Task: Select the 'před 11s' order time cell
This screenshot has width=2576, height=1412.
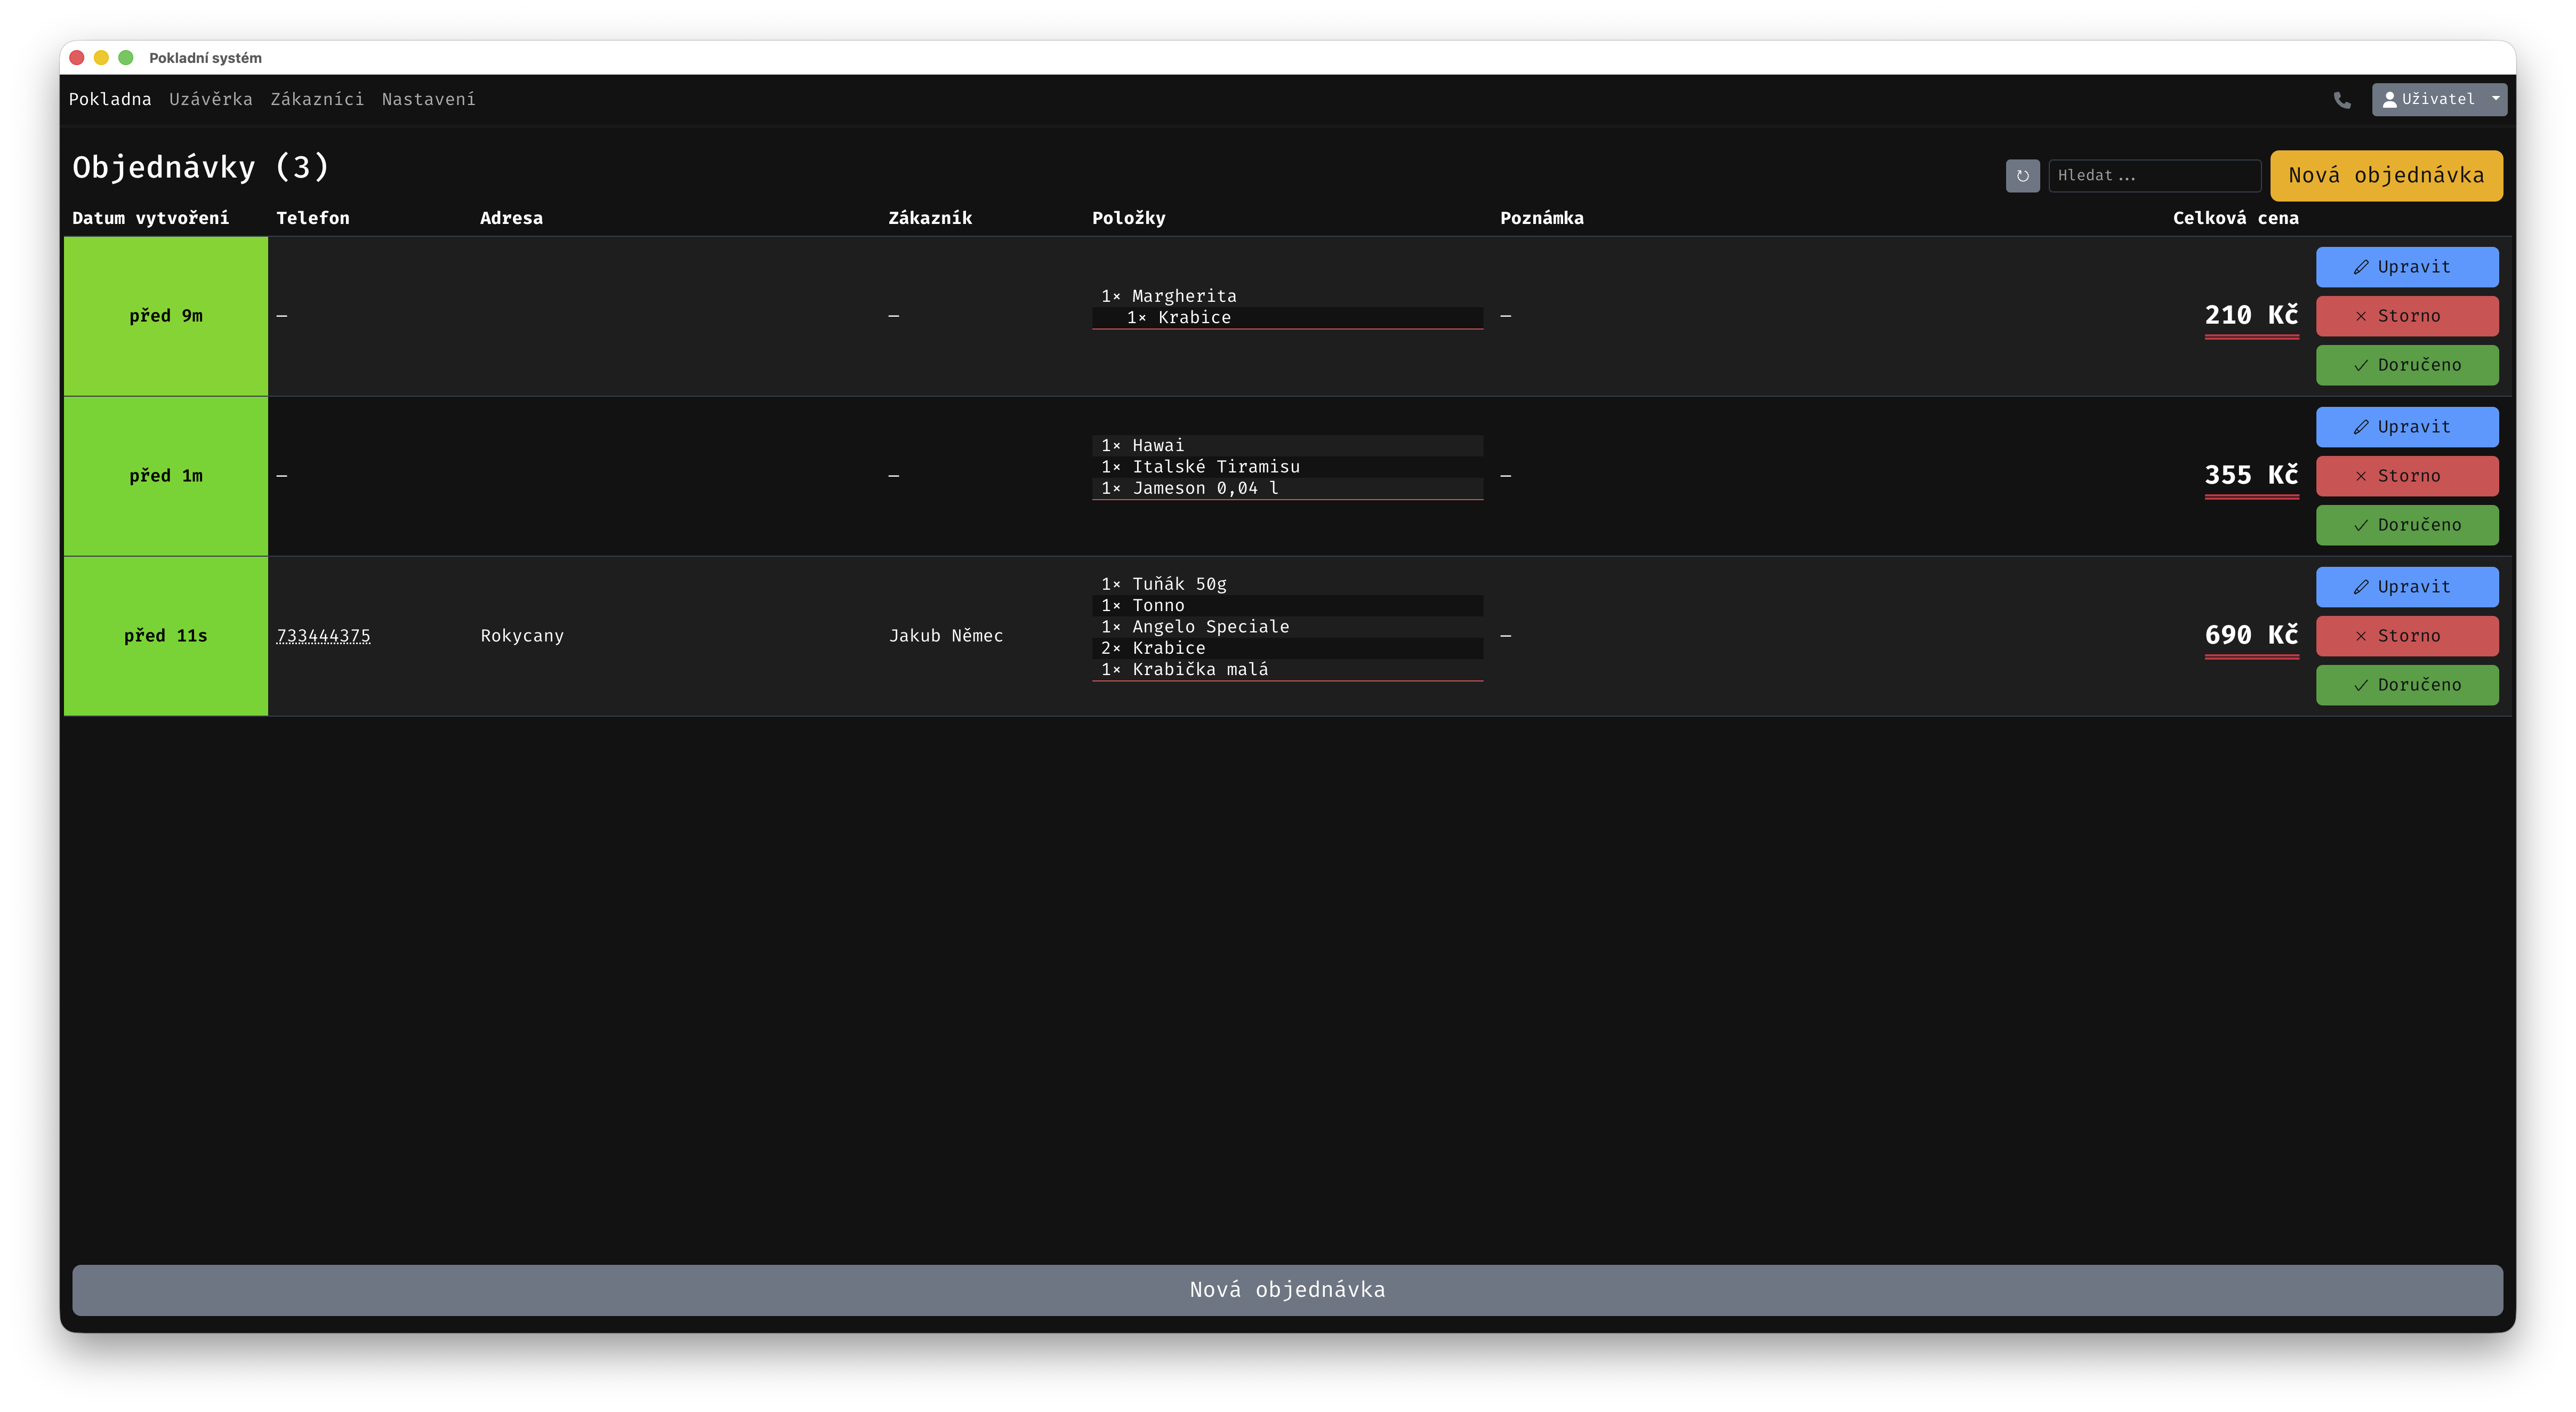Action: click(x=166, y=636)
